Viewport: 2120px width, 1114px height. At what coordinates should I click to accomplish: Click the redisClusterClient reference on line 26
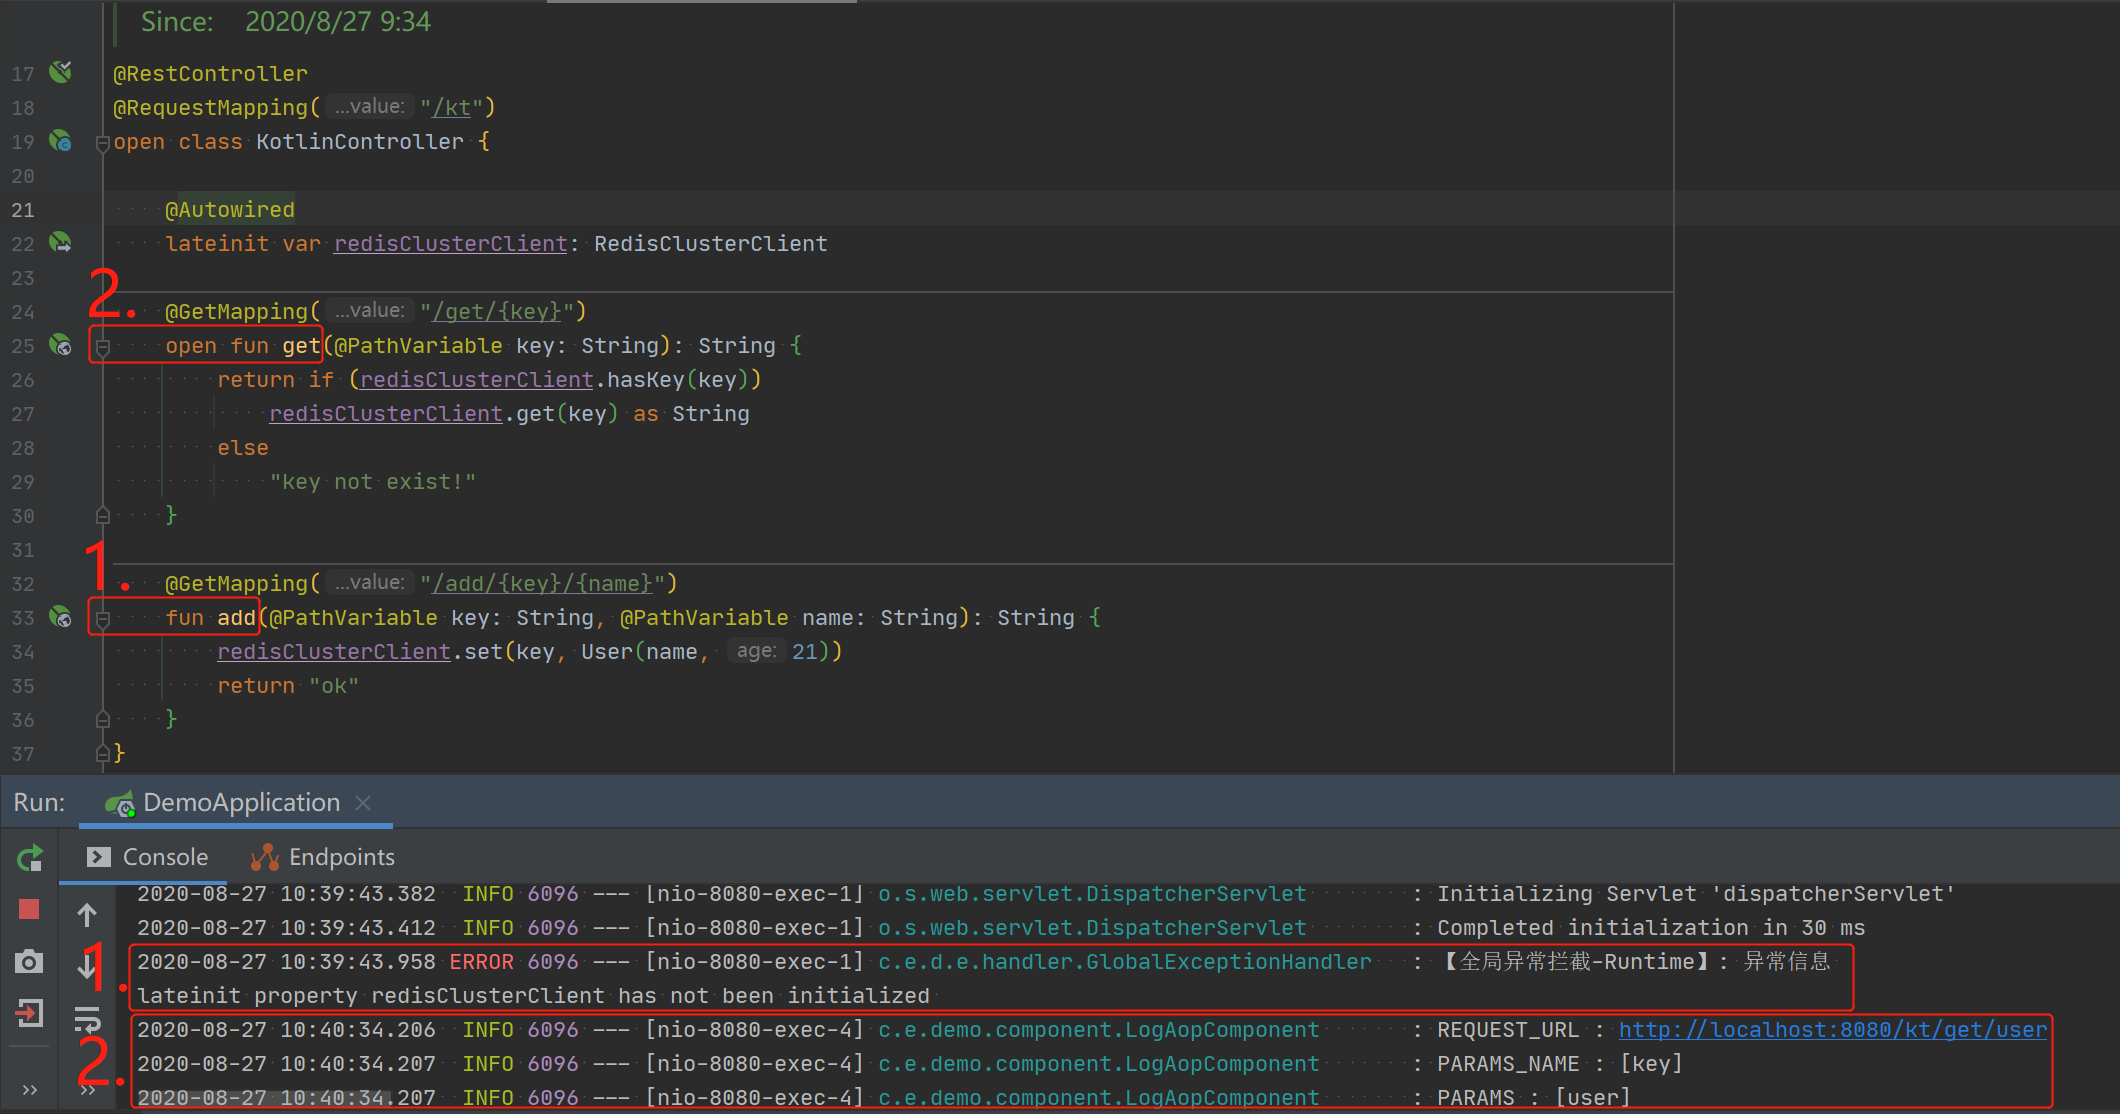476,380
